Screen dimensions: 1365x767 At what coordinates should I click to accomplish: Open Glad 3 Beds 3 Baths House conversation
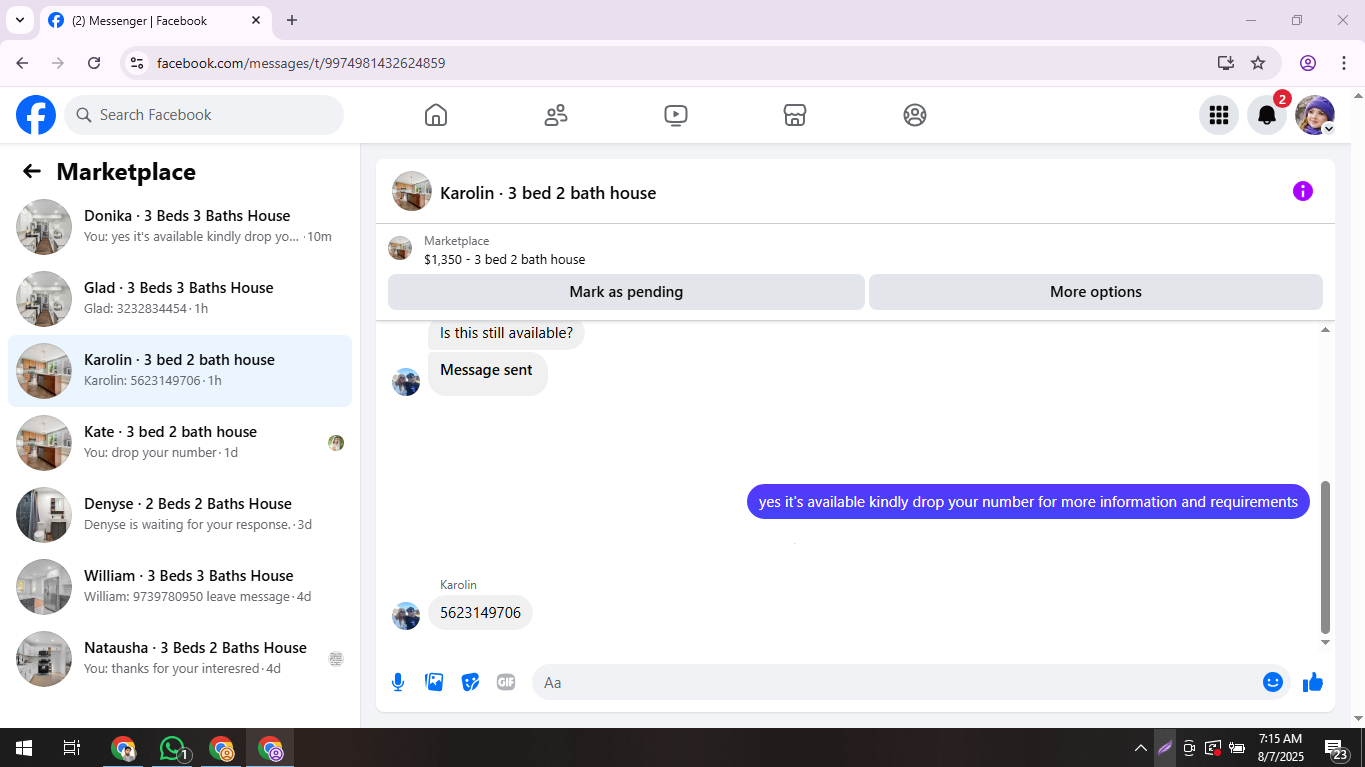[x=180, y=299]
